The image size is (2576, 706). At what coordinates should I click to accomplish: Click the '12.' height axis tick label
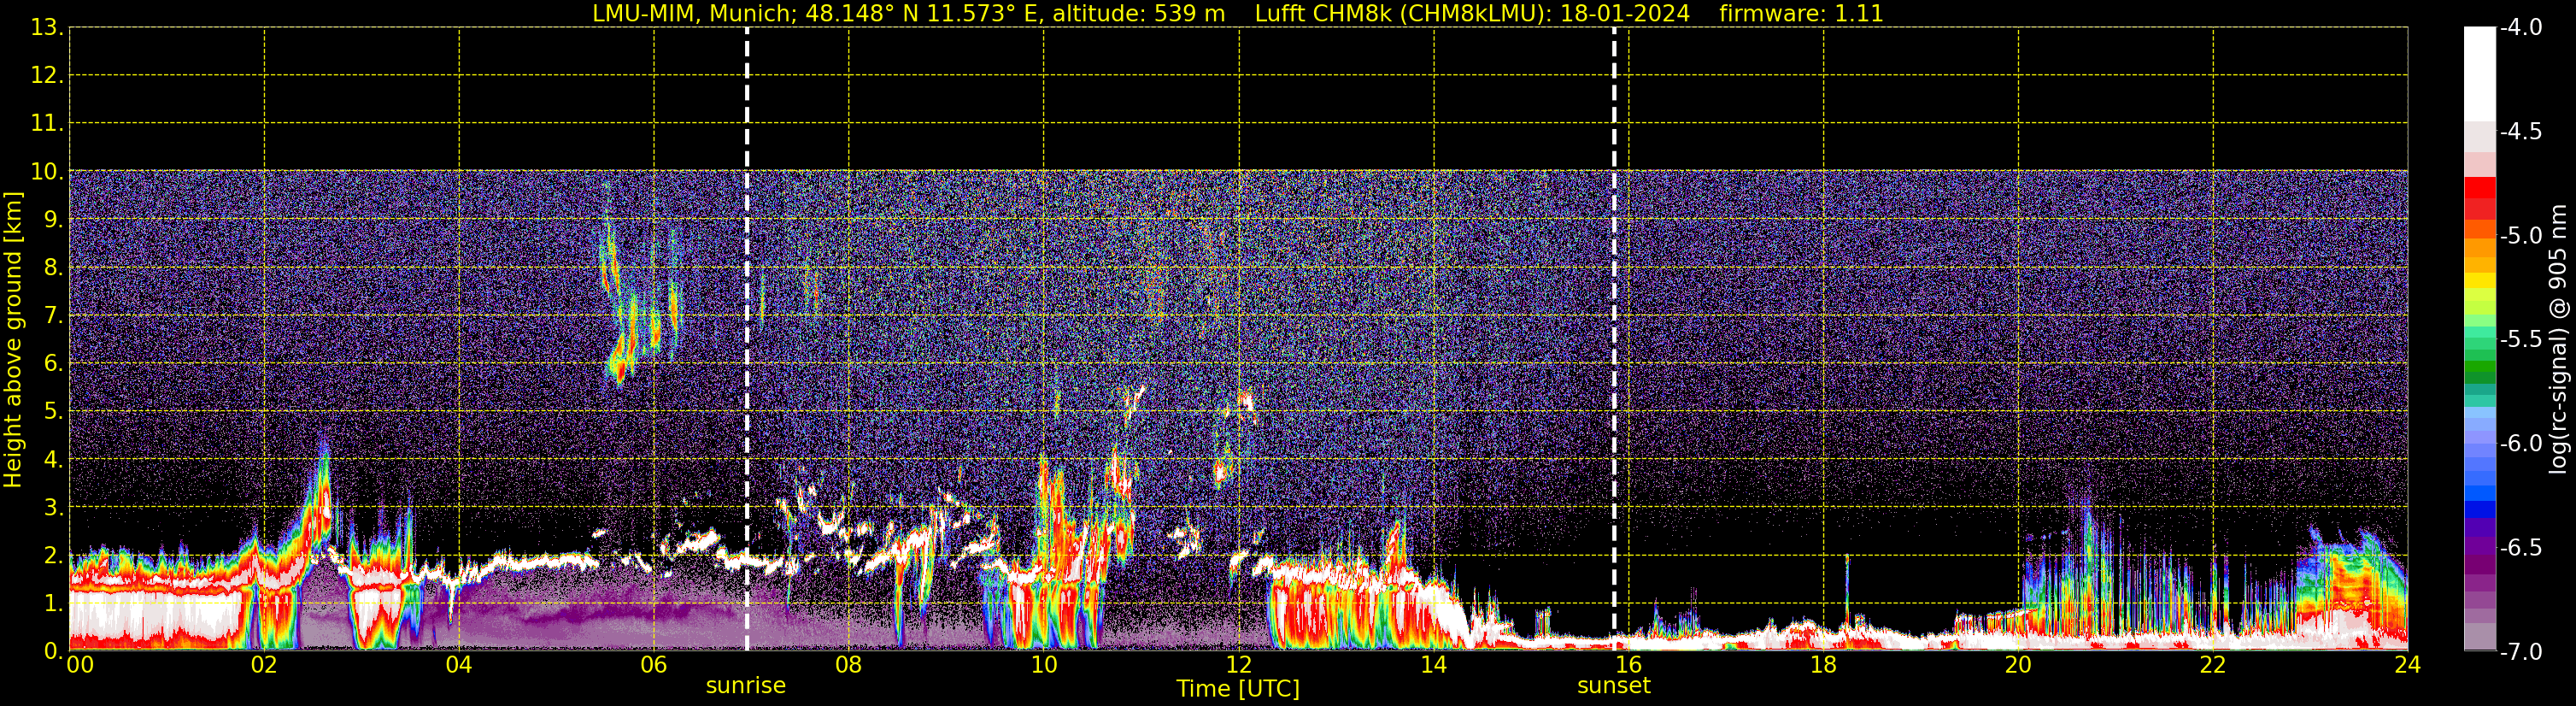[x=47, y=75]
